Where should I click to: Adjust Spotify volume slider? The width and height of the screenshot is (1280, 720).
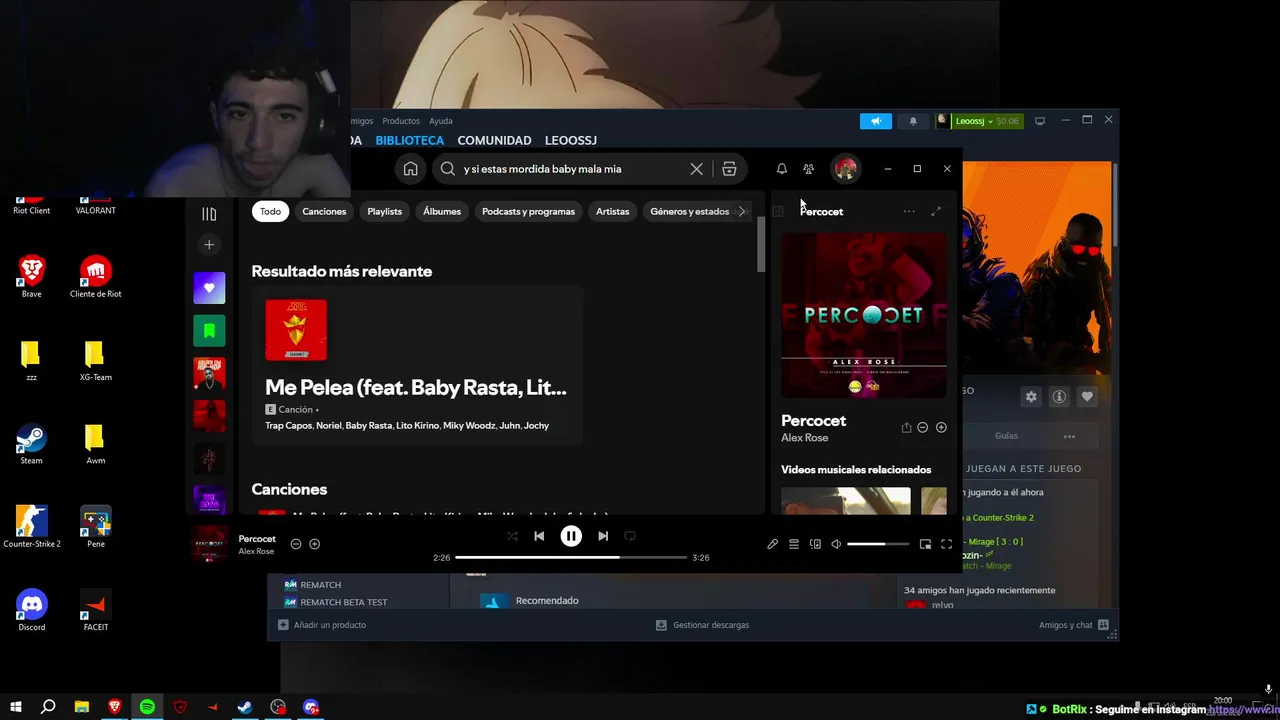tap(878, 544)
